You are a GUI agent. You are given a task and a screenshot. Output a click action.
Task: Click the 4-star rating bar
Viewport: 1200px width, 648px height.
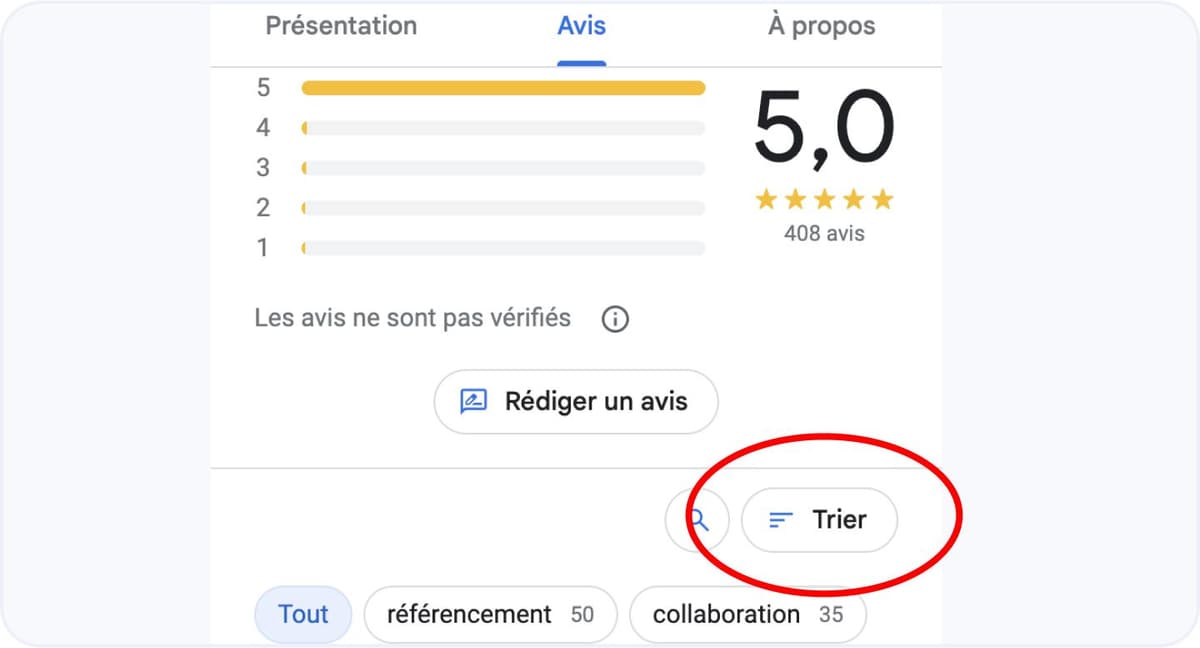503,128
